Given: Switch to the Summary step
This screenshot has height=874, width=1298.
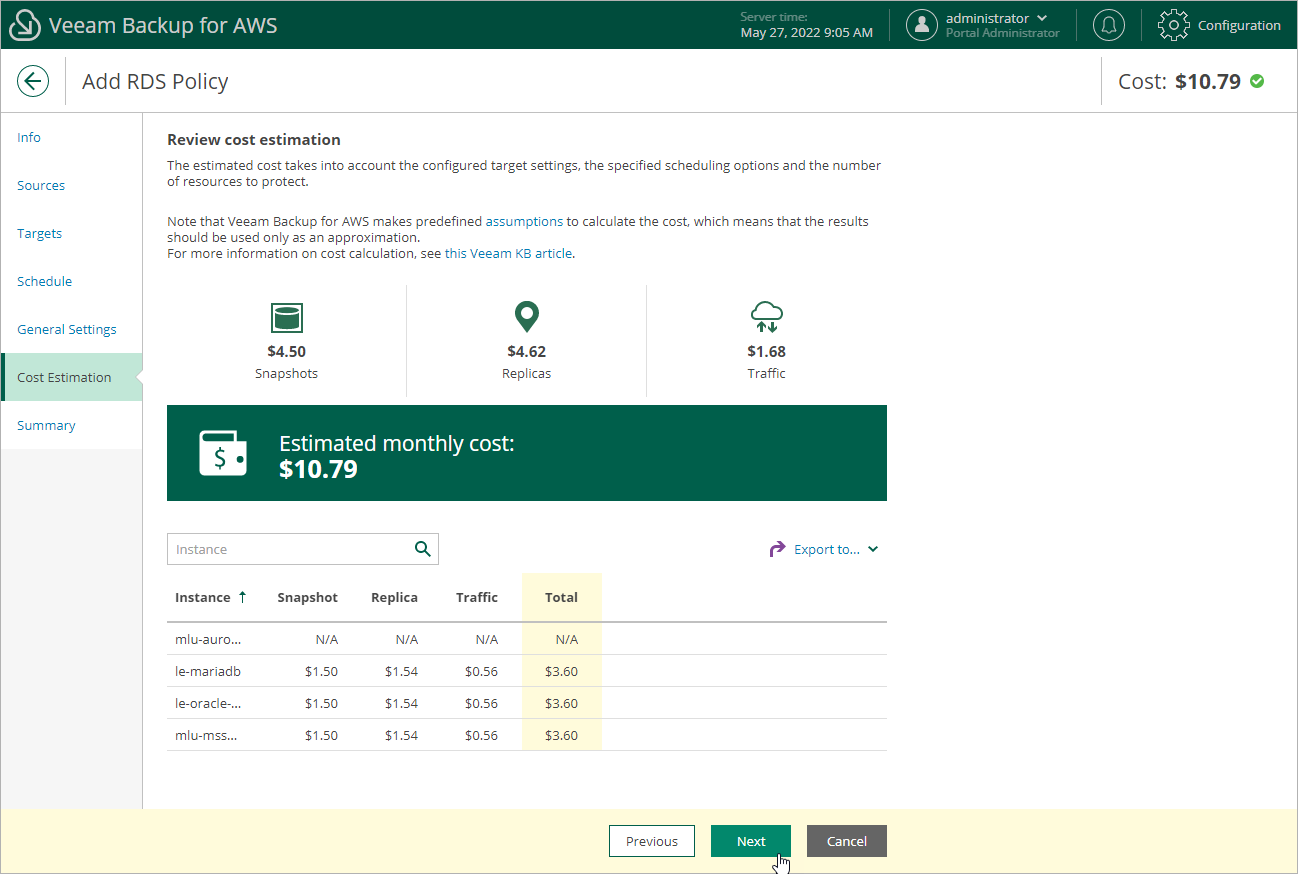Looking at the screenshot, I should [46, 425].
